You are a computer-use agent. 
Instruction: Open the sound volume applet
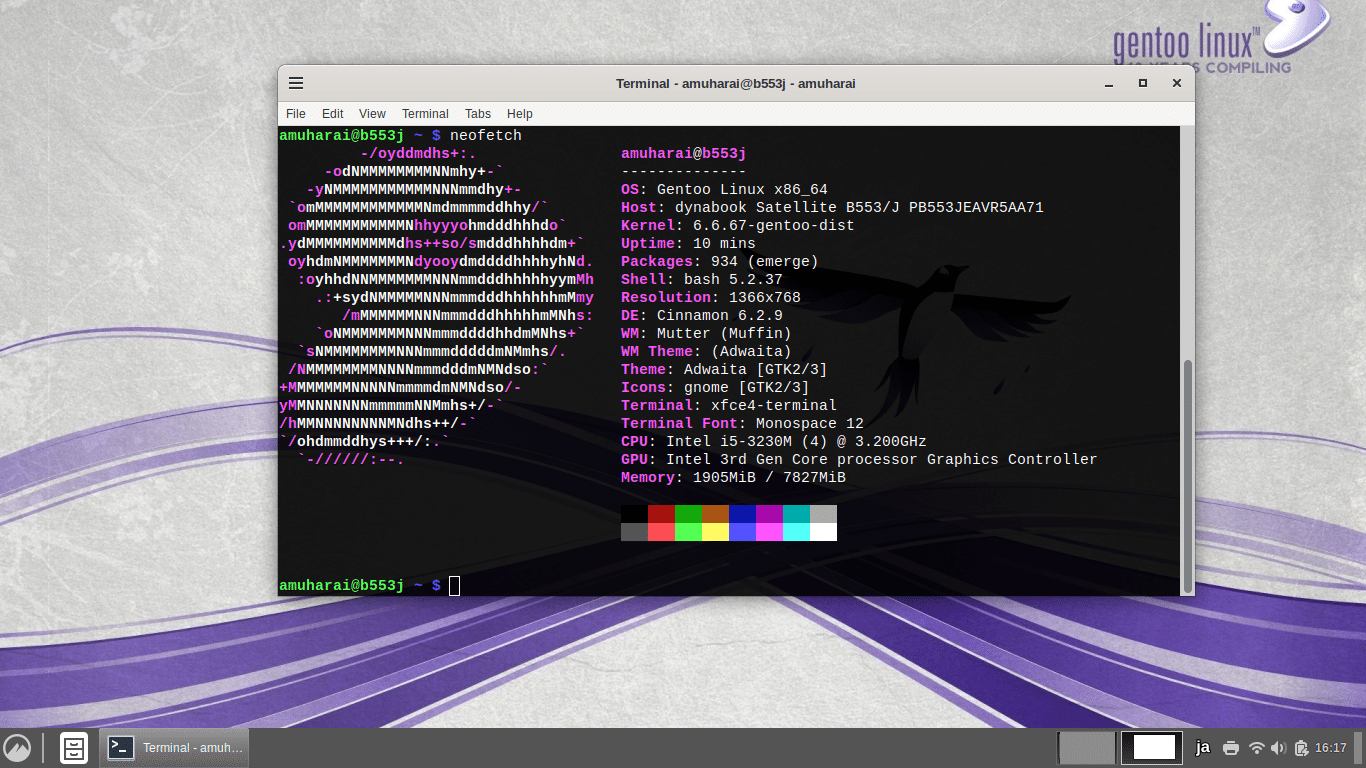coord(1279,747)
